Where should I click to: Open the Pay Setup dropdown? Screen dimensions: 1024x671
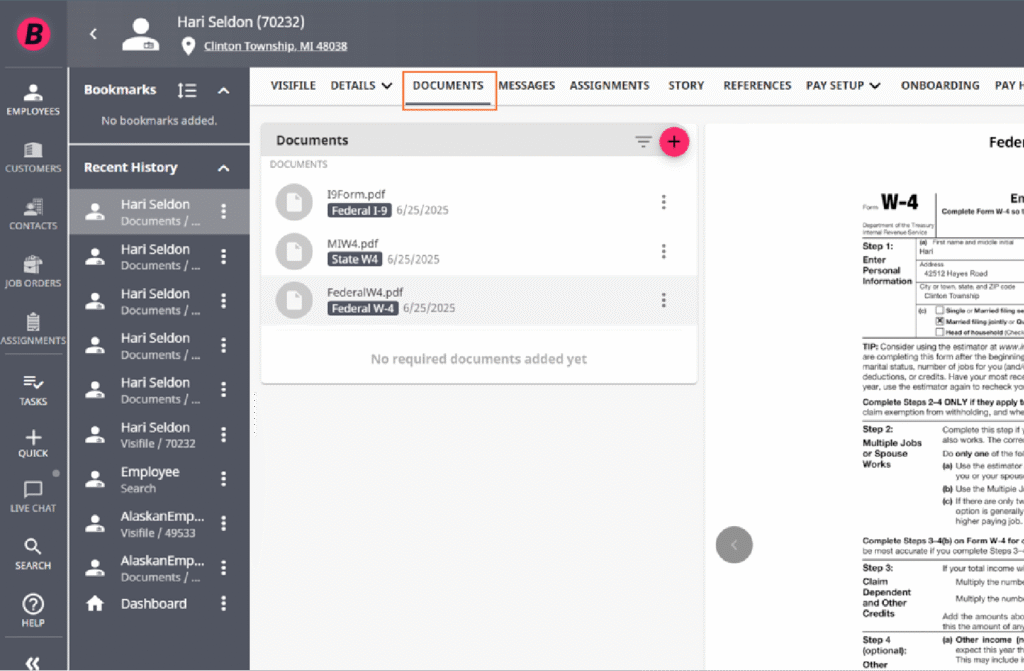[843, 86]
